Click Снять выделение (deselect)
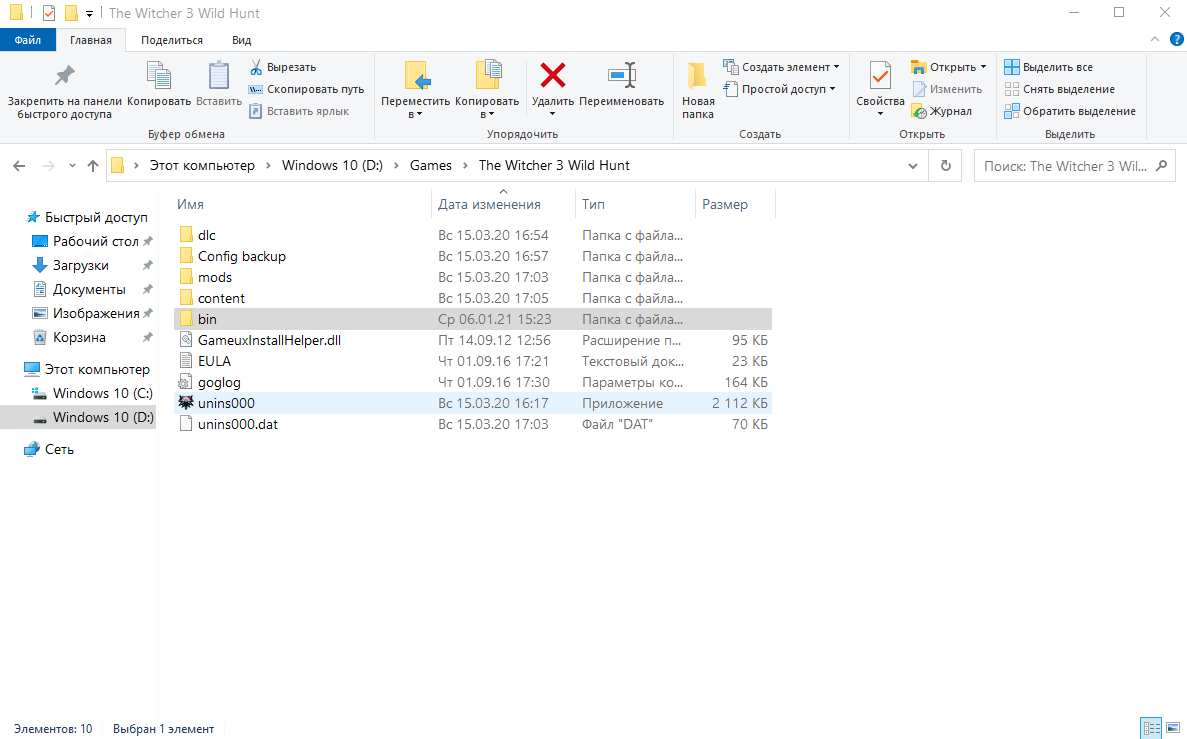The image size is (1187, 739). coord(1060,89)
